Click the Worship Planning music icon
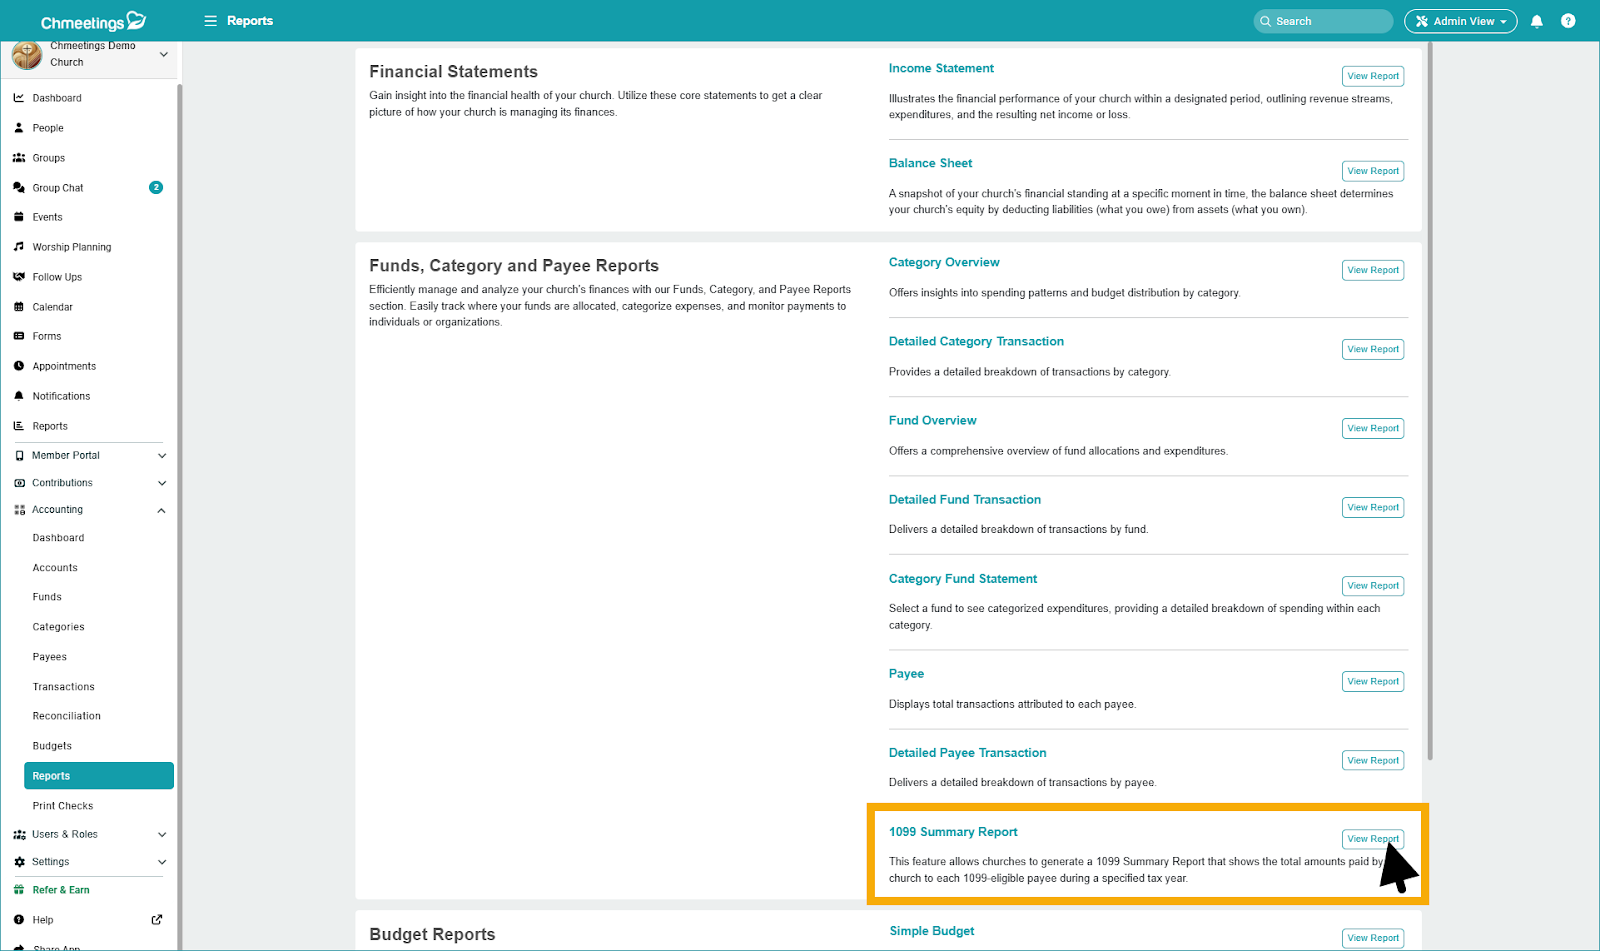The width and height of the screenshot is (1600, 951). click(19, 247)
